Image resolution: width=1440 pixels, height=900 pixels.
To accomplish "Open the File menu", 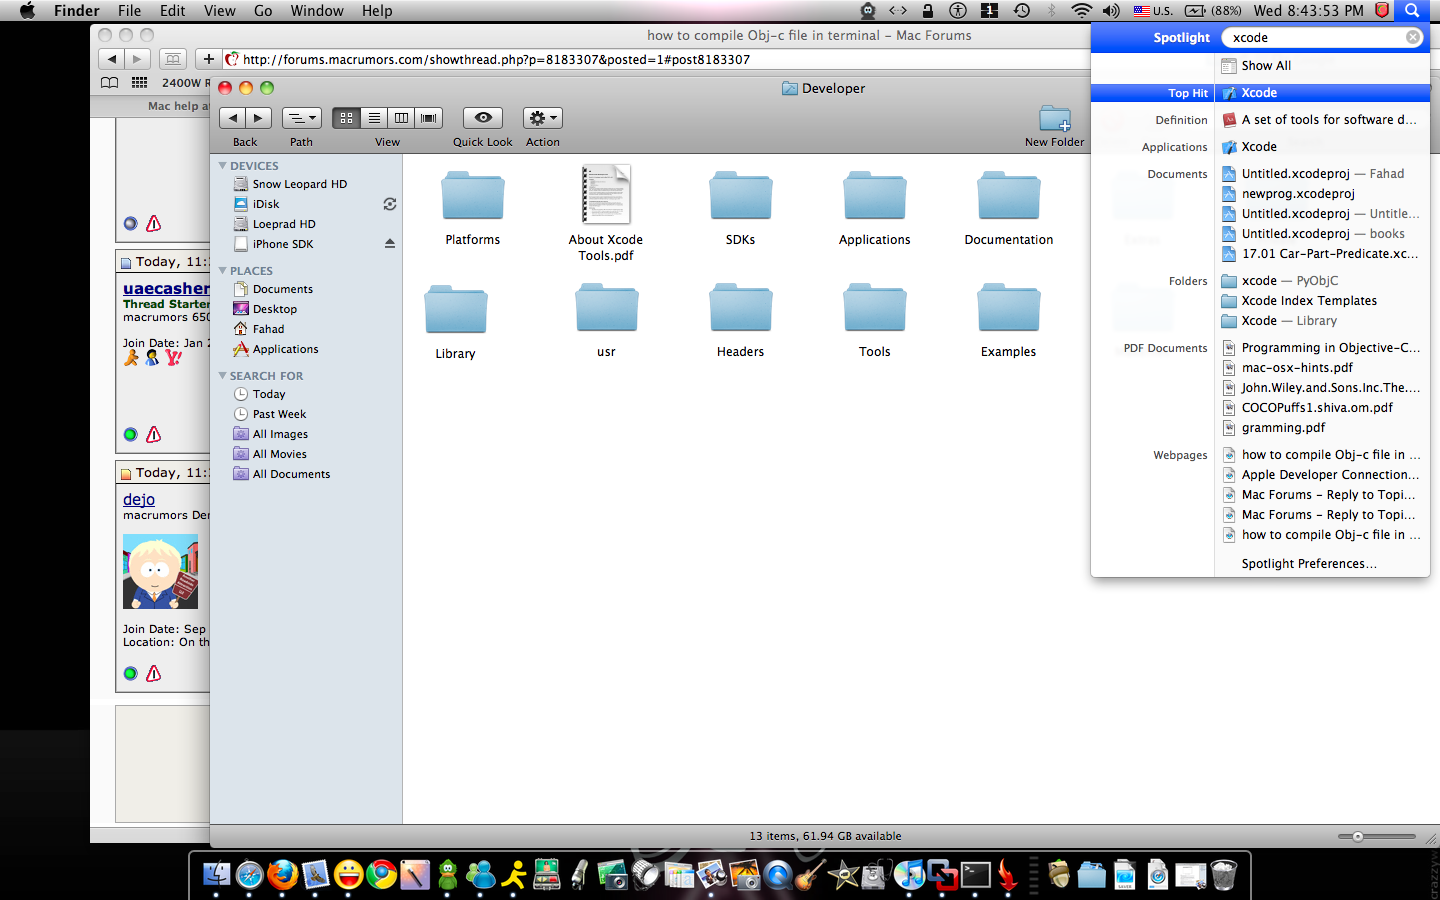I will (129, 10).
